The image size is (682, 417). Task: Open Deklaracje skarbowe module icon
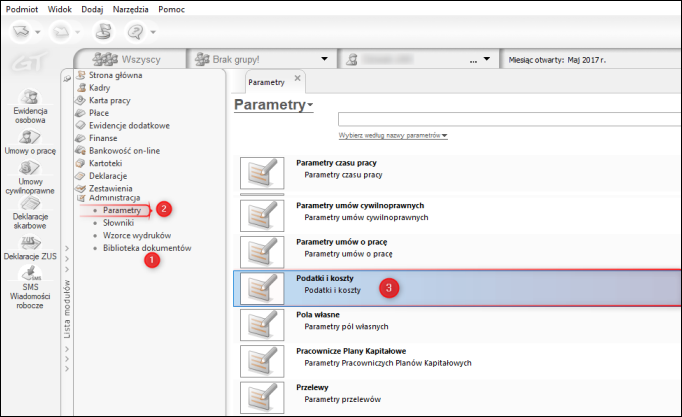[x=30, y=213]
